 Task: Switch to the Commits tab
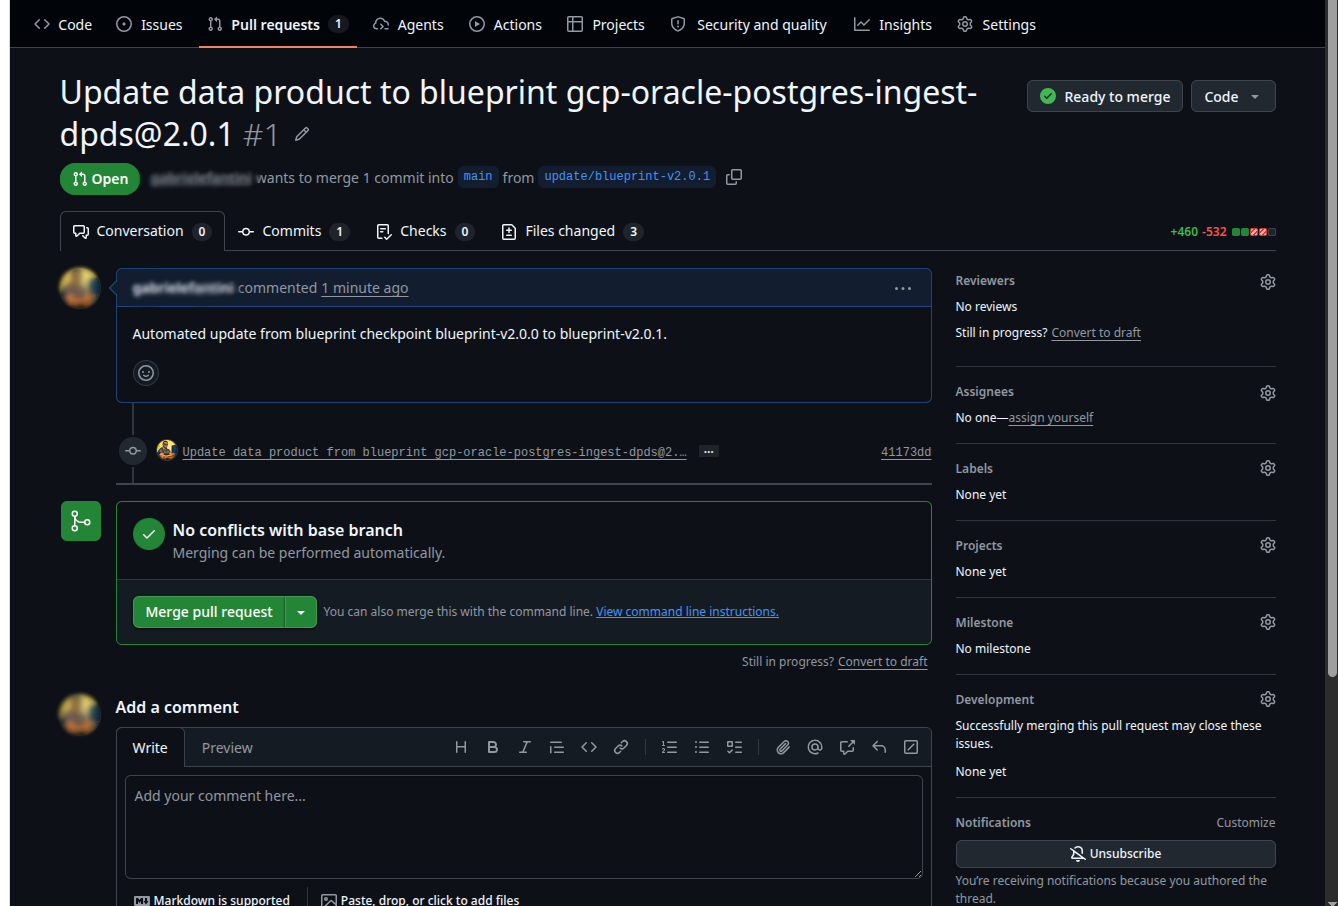tap(293, 231)
